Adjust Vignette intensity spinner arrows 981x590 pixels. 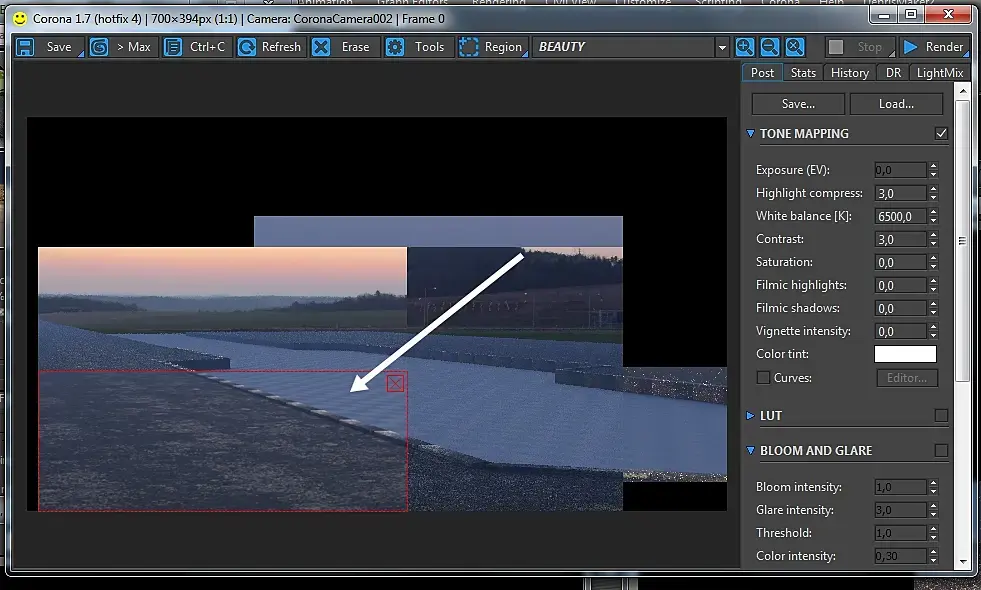tap(933, 331)
